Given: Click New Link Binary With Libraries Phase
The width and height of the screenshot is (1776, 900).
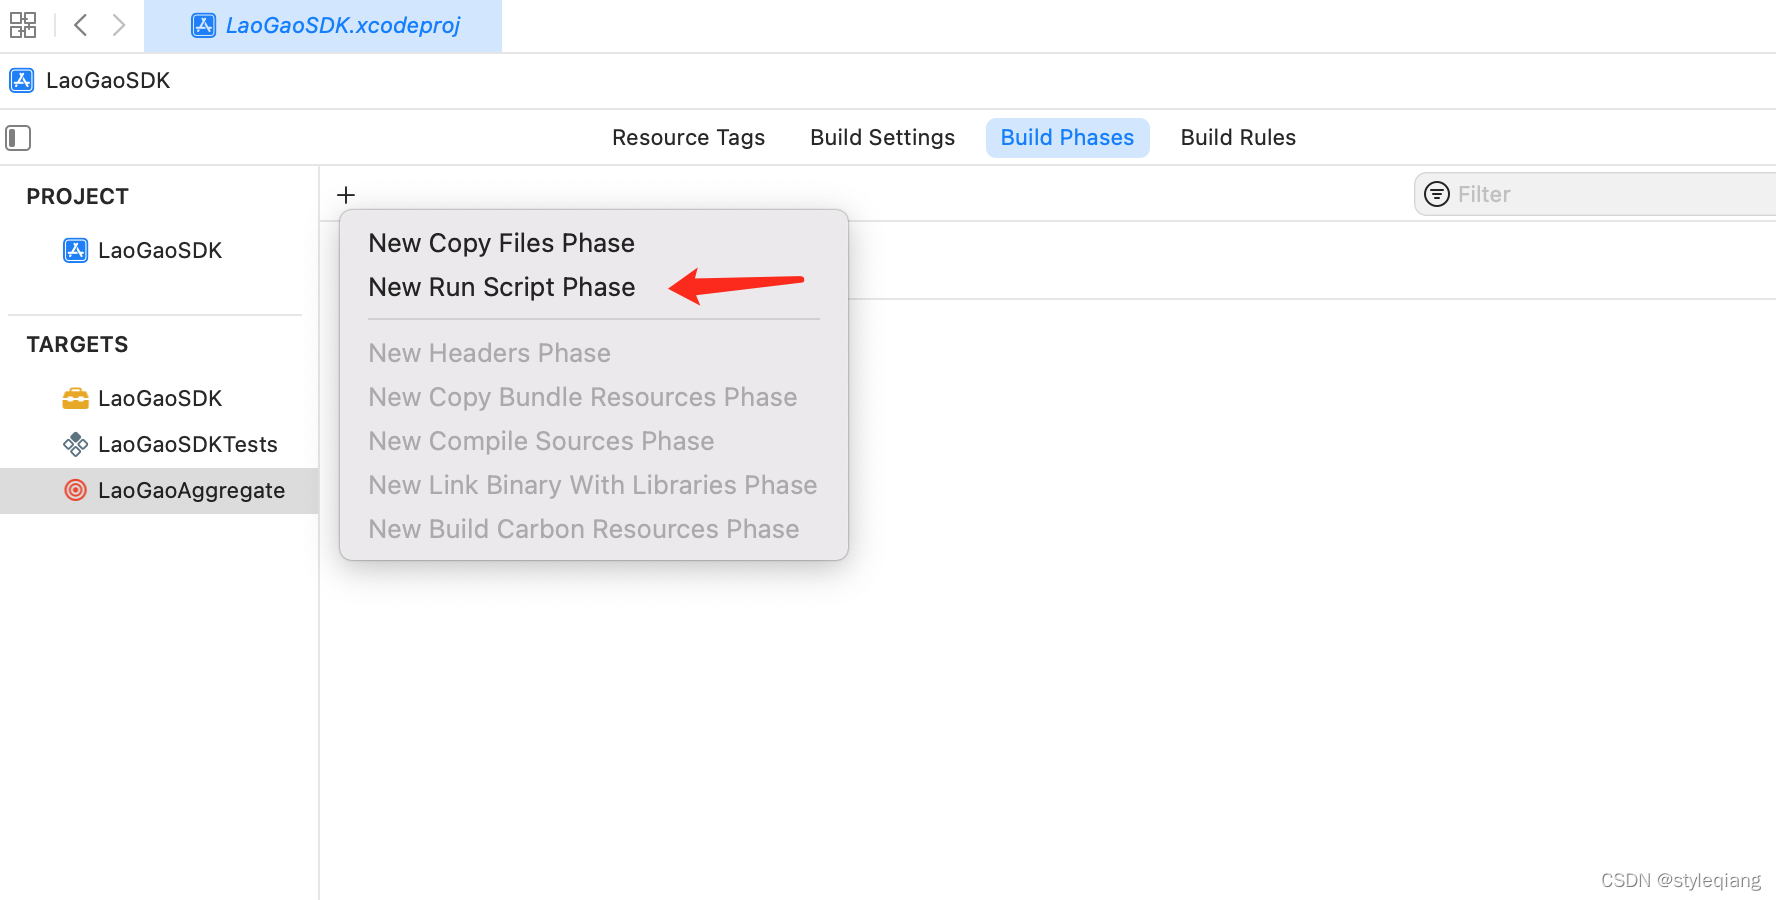Looking at the screenshot, I should [592, 485].
